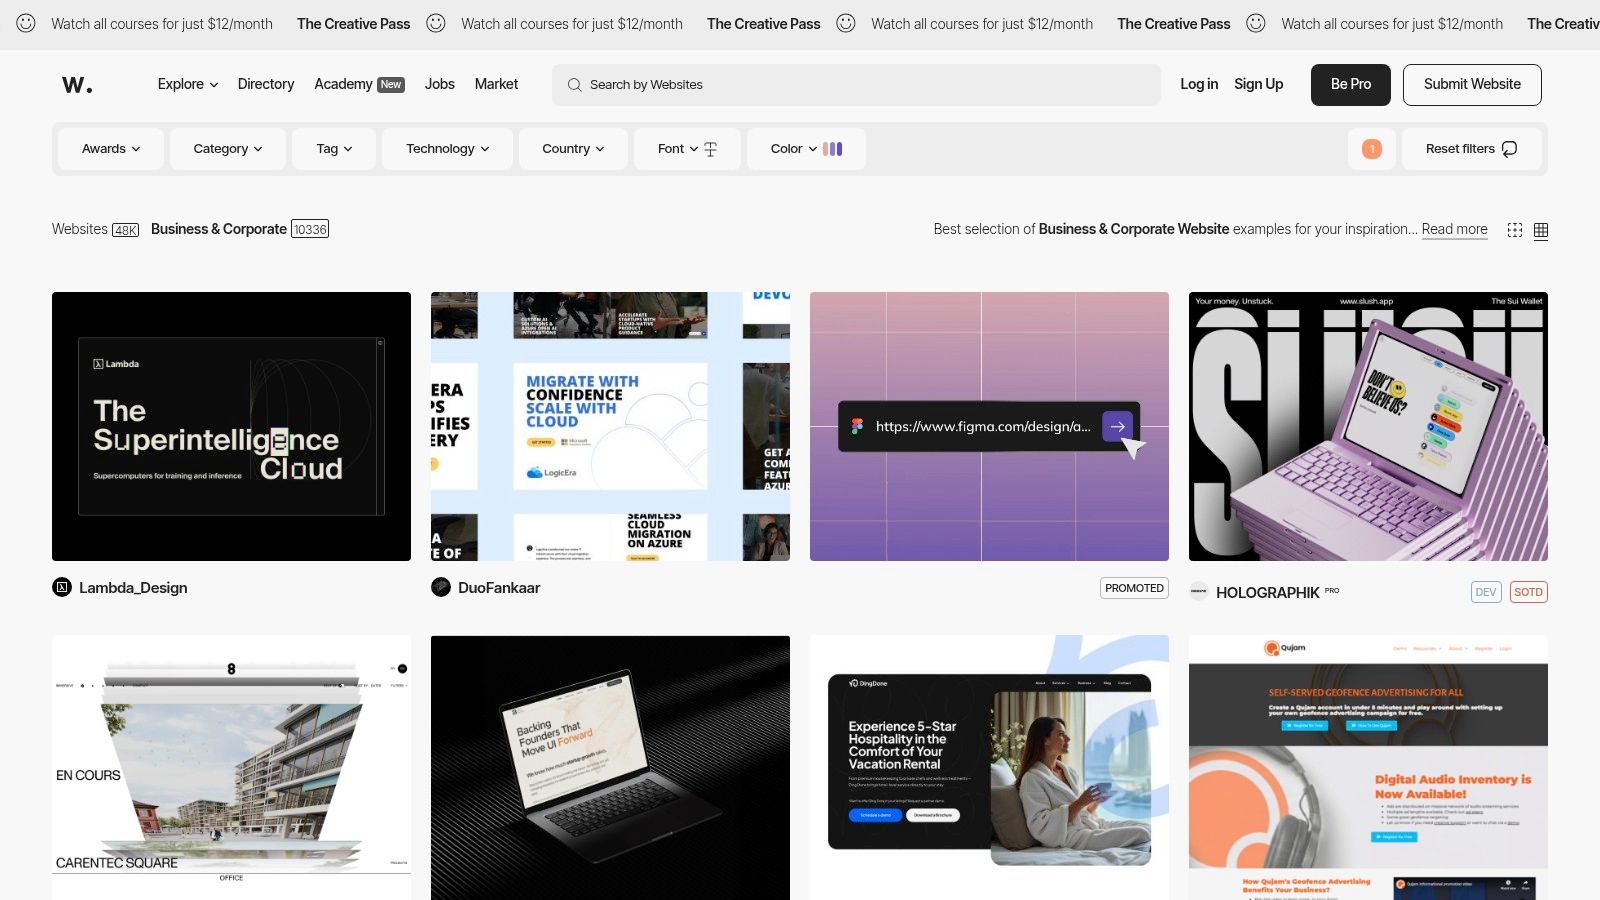1600x900 pixels.
Task: Click the Read more link
Action: (1454, 229)
